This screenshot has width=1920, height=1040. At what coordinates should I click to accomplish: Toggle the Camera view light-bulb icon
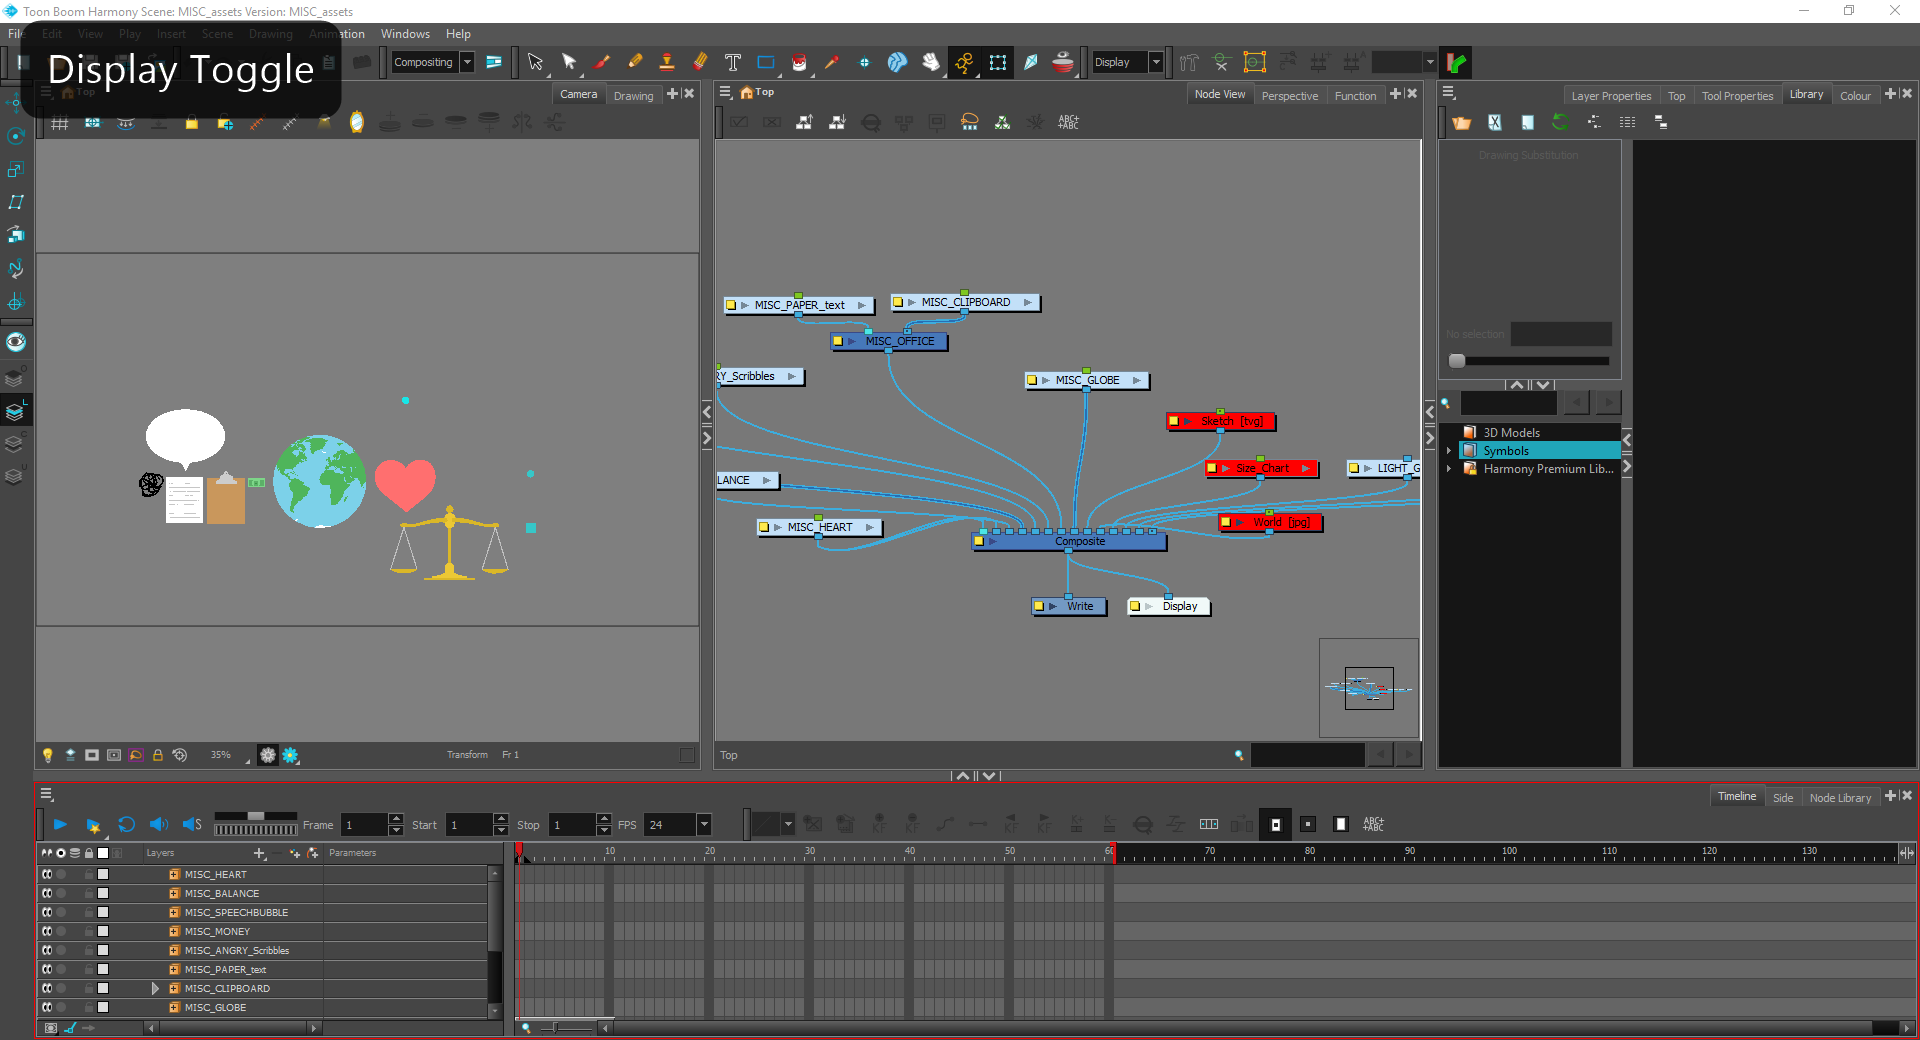[x=47, y=755]
